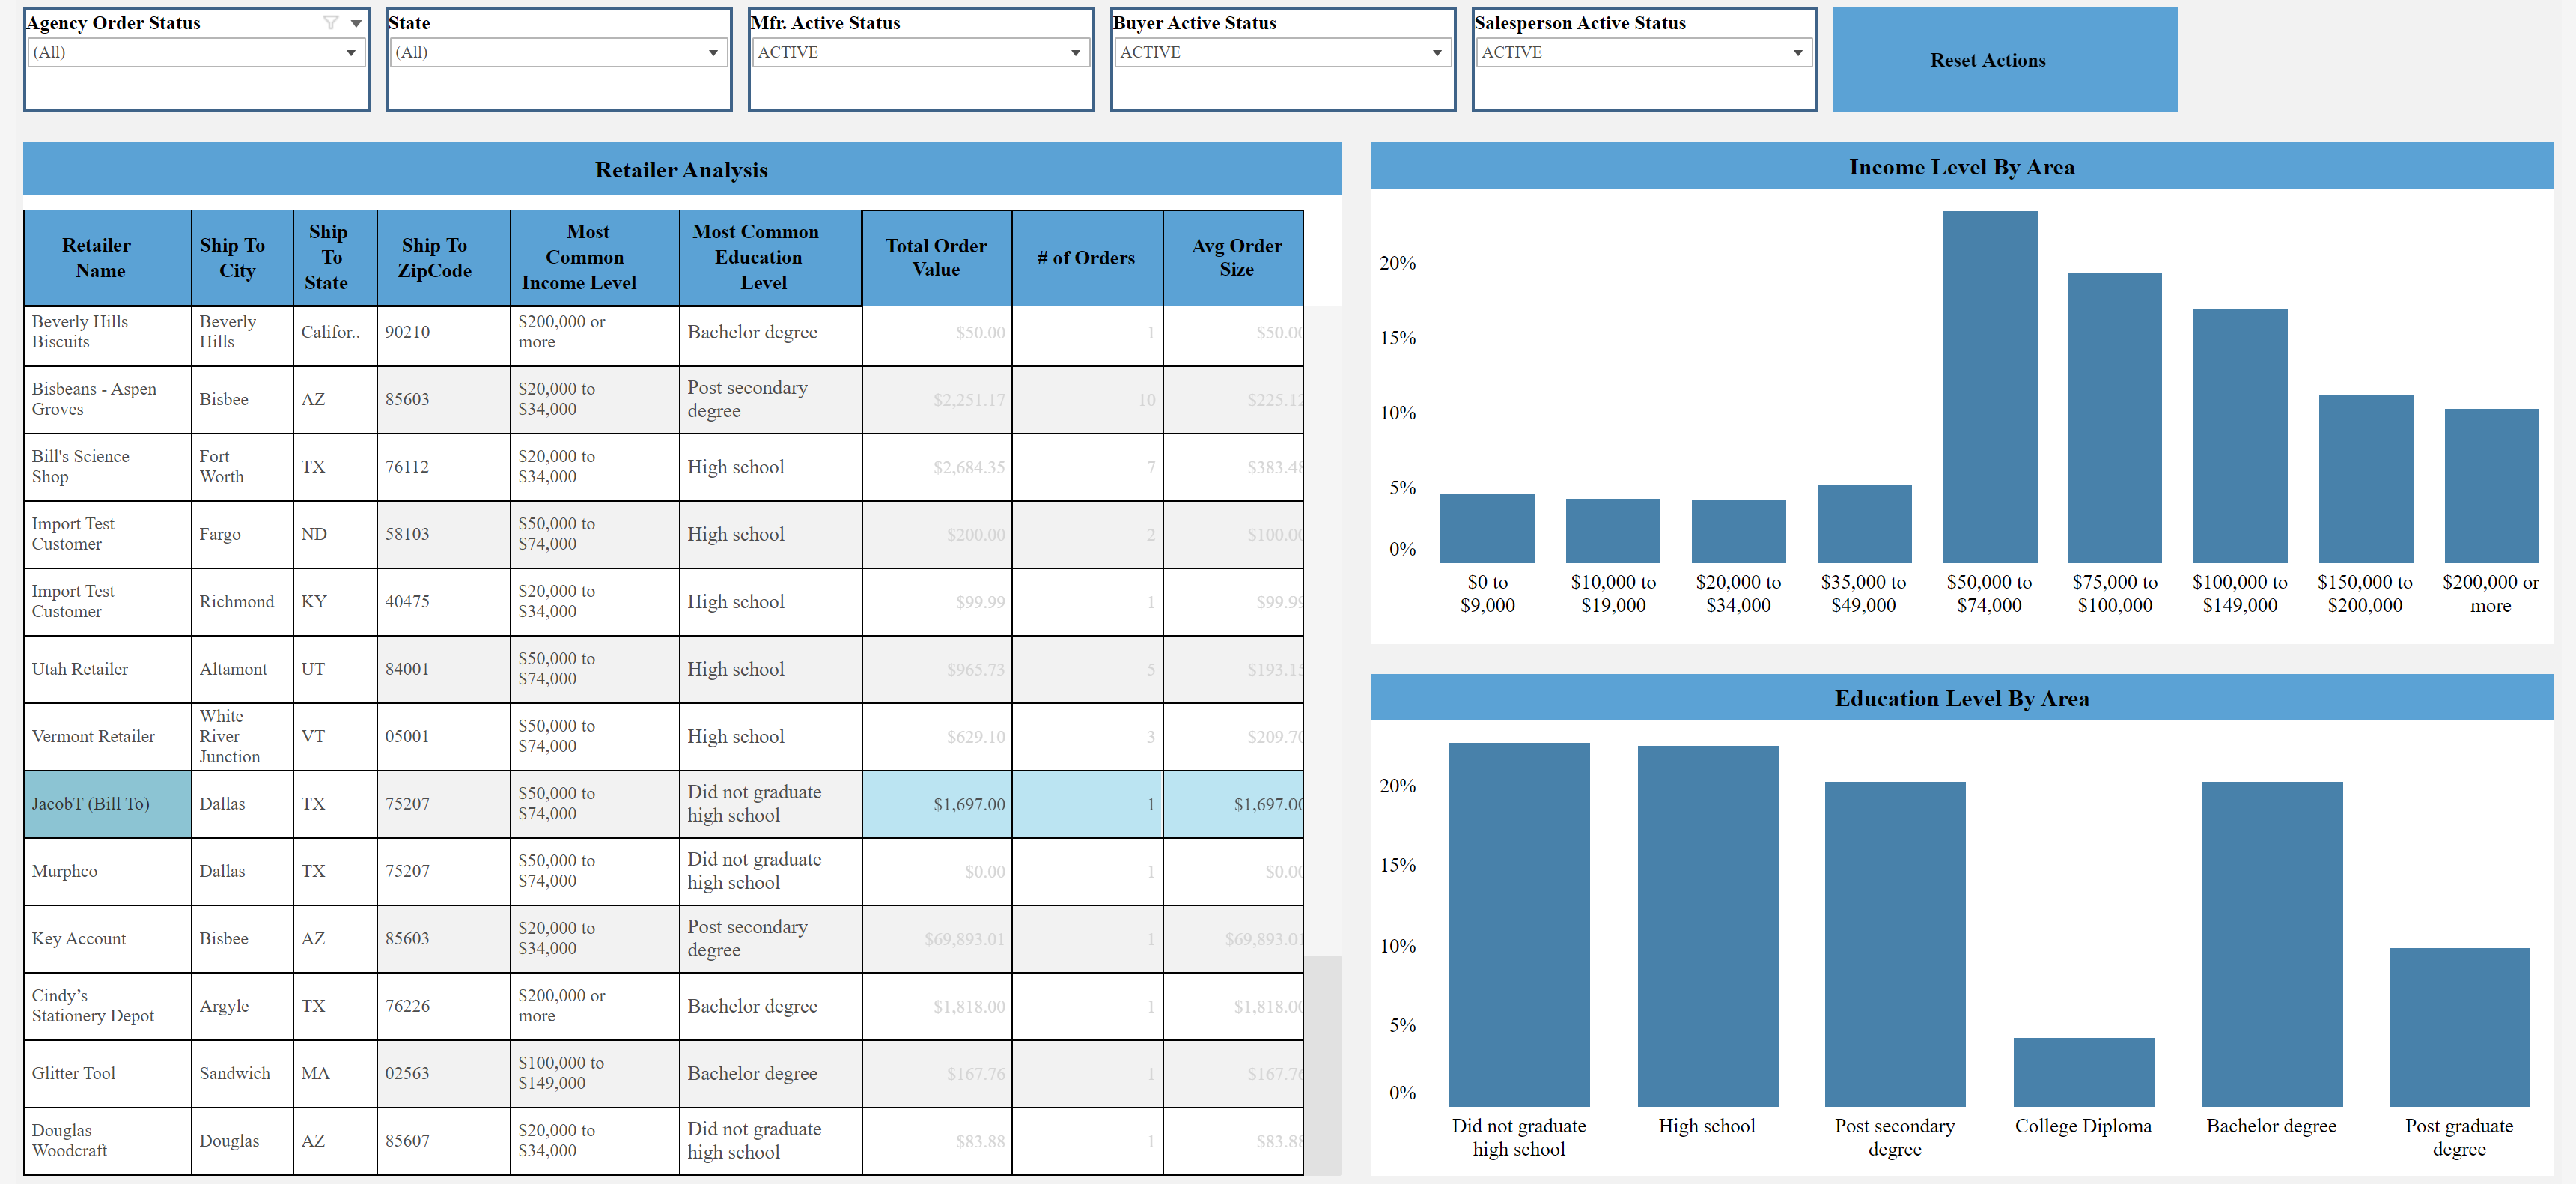Click the Most Common Education Level header

[770, 258]
